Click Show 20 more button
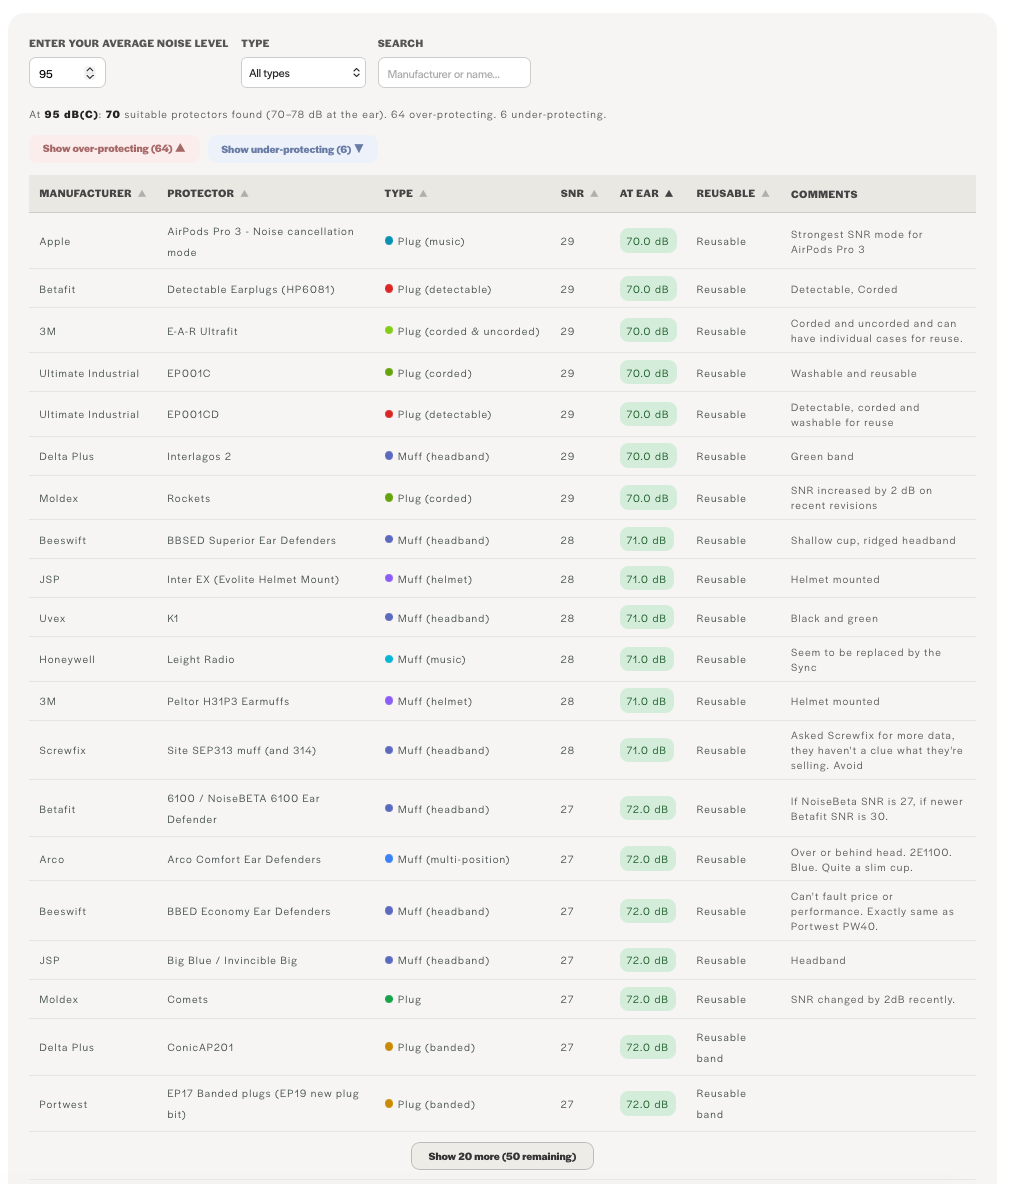Image resolution: width=1012 pixels, height=1184 pixels. tap(502, 1156)
